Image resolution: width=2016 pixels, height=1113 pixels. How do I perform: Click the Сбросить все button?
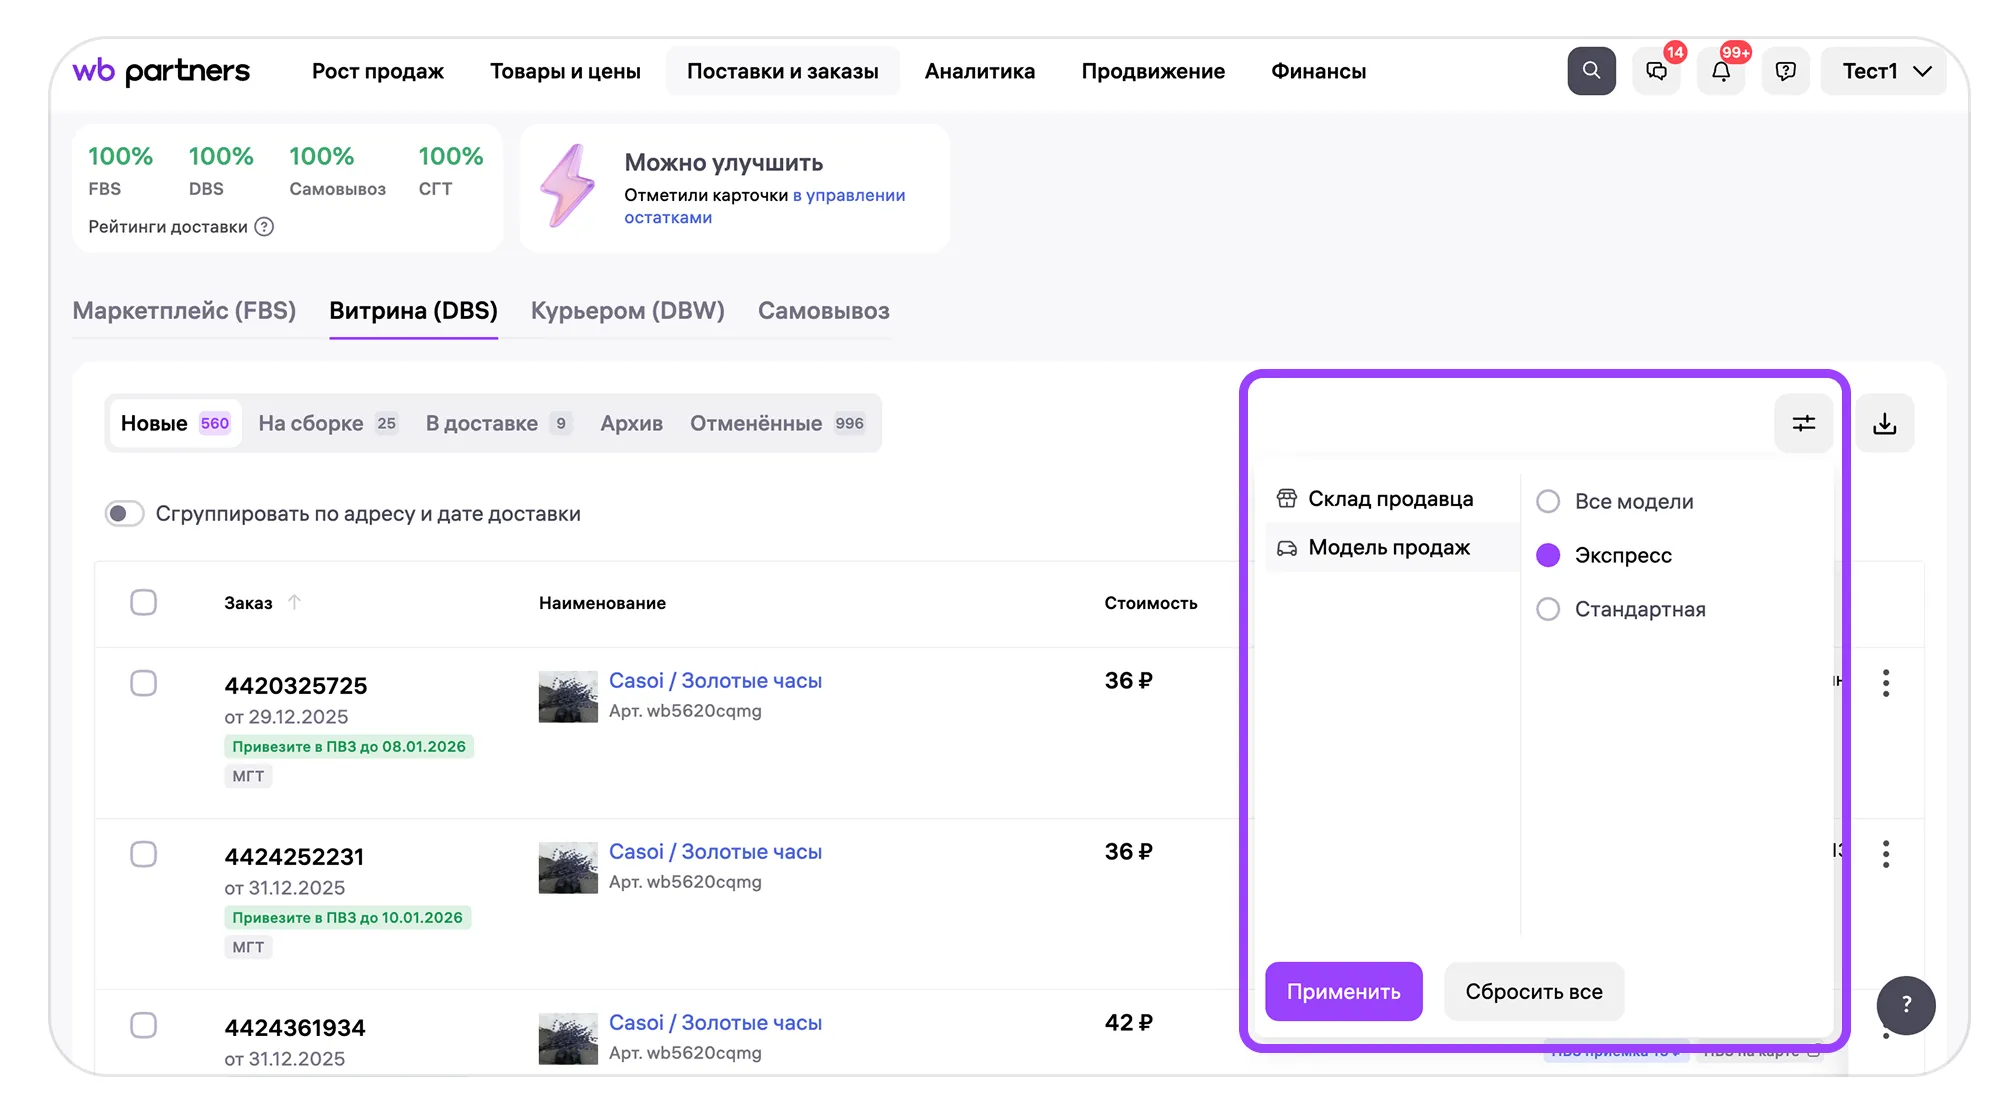click(x=1533, y=991)
